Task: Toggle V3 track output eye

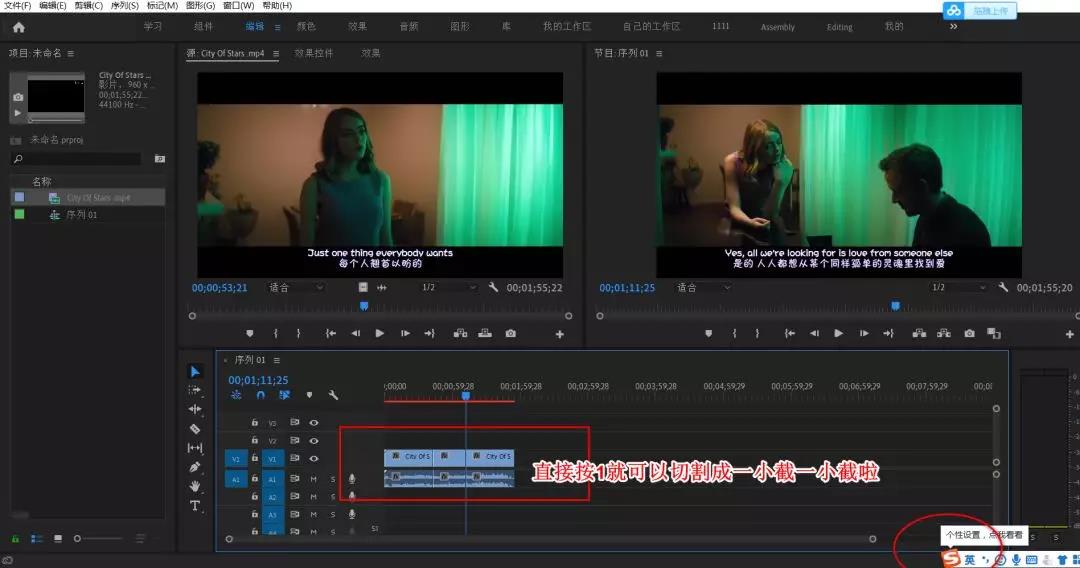Action: click(313, 423)
